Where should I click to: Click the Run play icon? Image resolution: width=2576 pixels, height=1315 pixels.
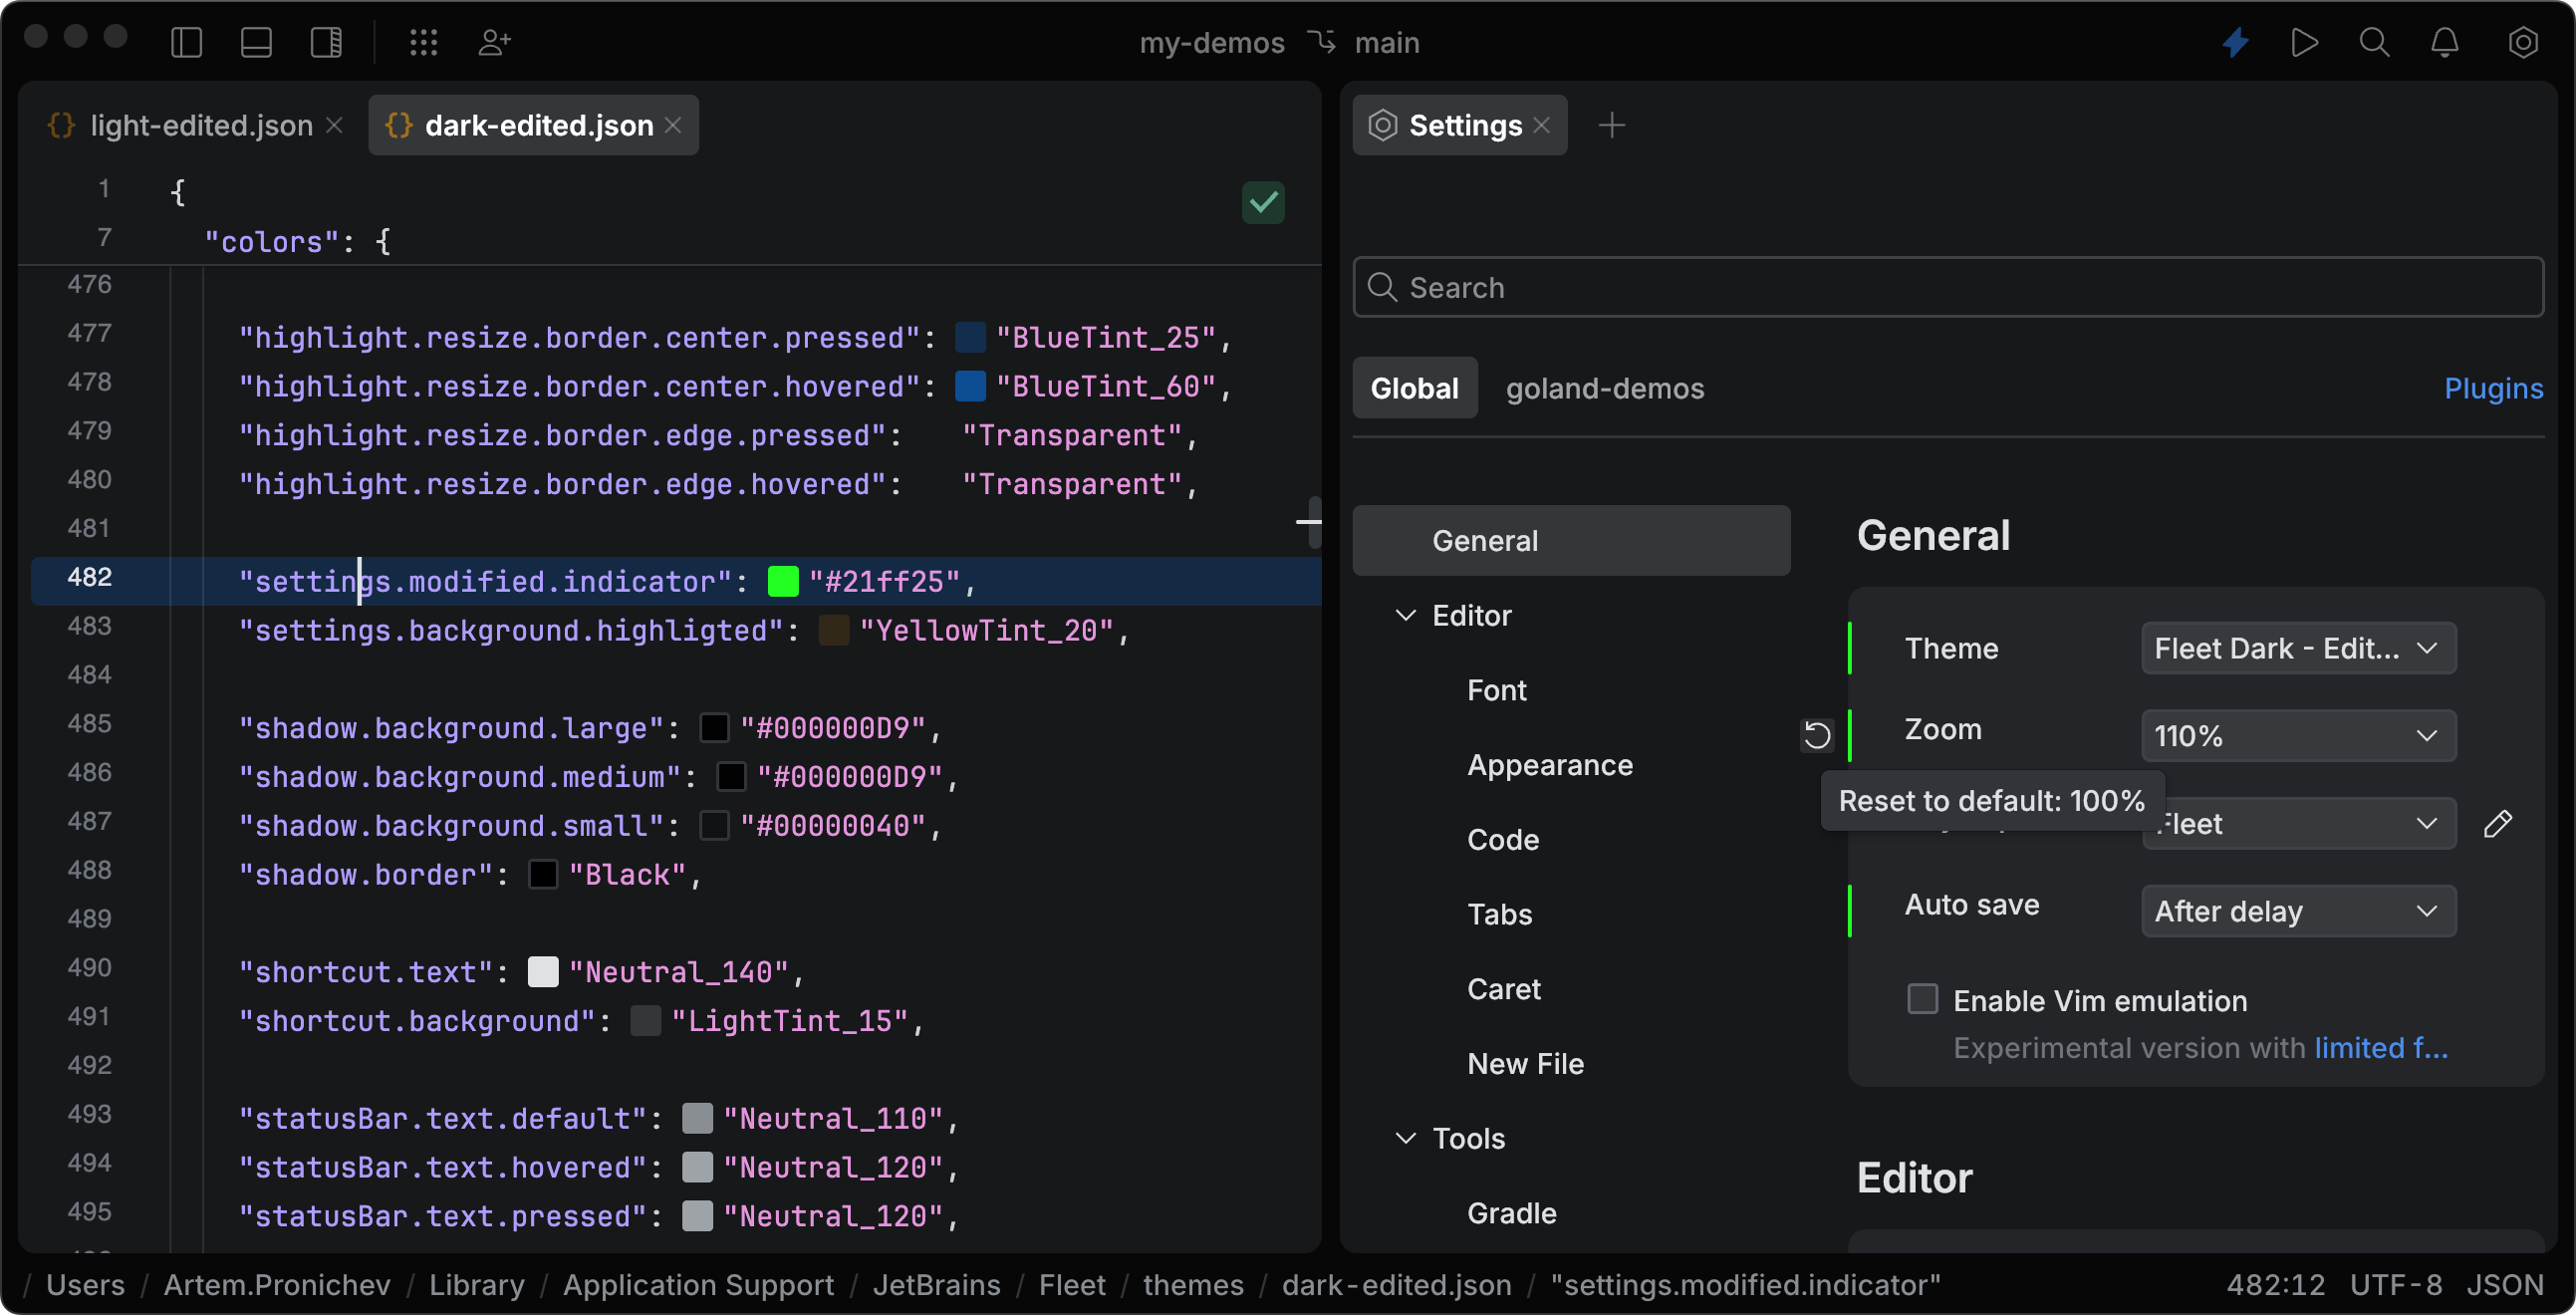(2305, 42)
